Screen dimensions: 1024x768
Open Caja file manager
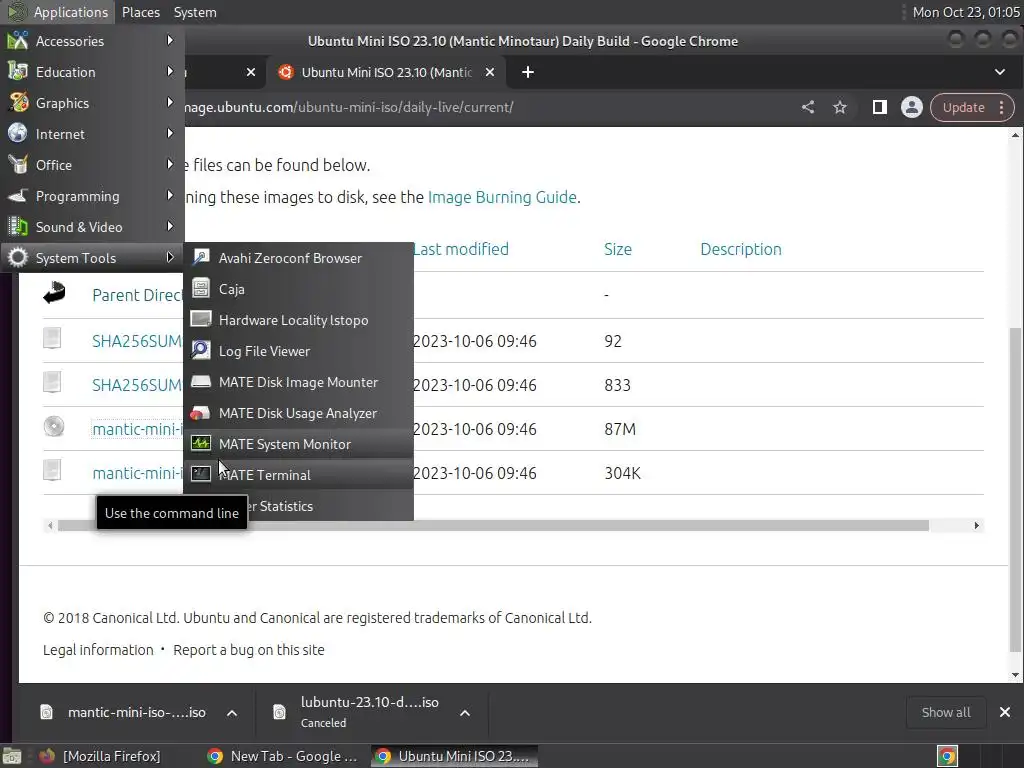[x=298, y=289]
